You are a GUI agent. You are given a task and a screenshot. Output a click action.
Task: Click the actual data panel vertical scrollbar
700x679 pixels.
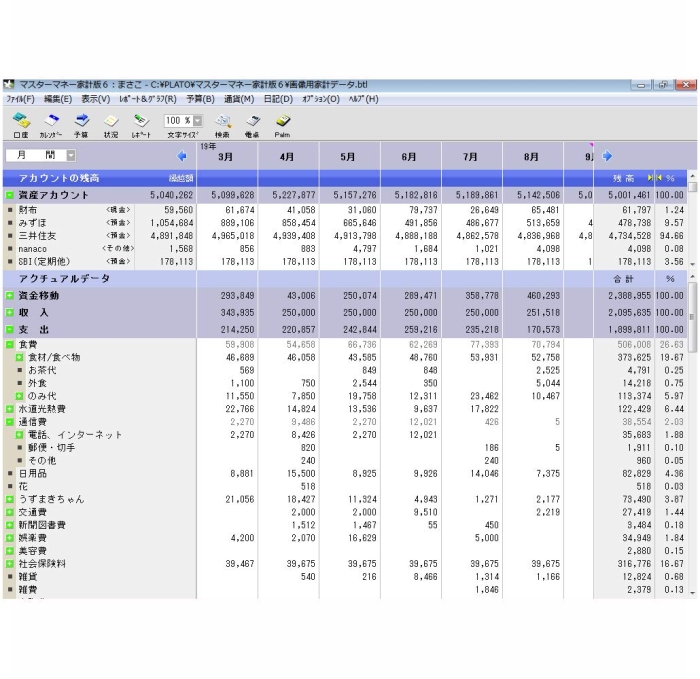[692, 435]
